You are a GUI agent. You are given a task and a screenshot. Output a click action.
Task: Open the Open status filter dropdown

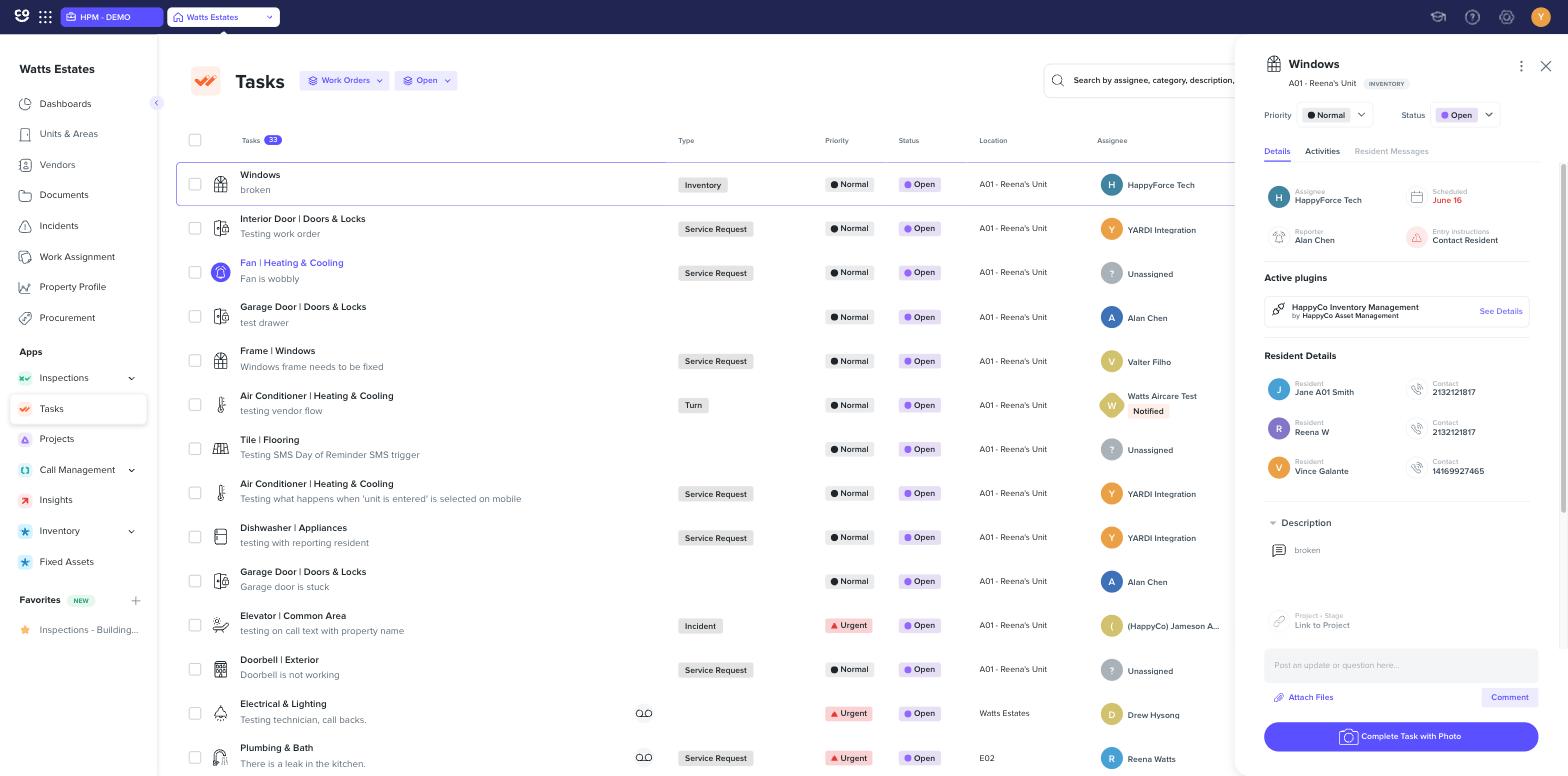(x=426, y=81)
